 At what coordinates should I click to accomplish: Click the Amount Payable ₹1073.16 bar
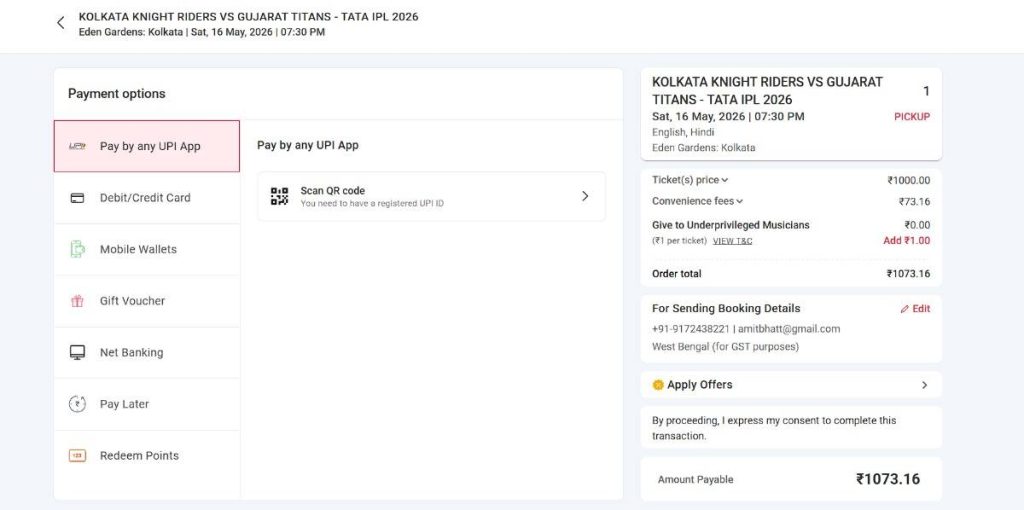click(x=791, y=479)
